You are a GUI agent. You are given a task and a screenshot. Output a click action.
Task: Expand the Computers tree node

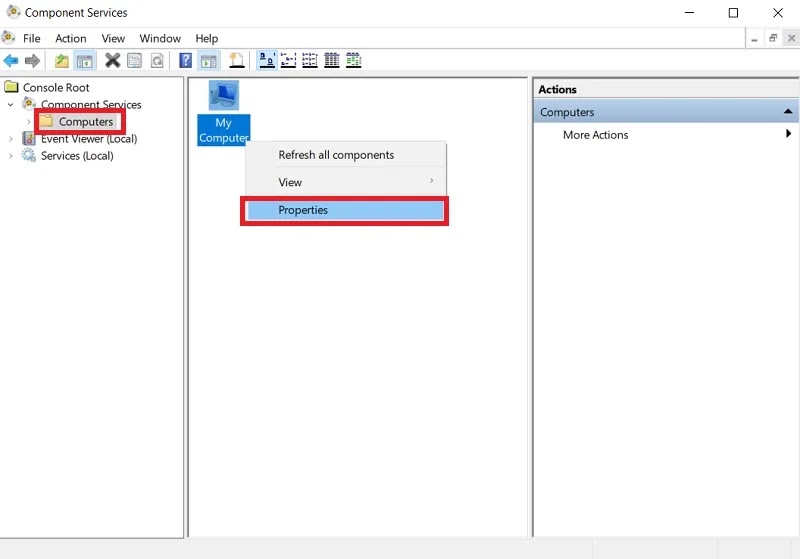(x=29, y=122)
